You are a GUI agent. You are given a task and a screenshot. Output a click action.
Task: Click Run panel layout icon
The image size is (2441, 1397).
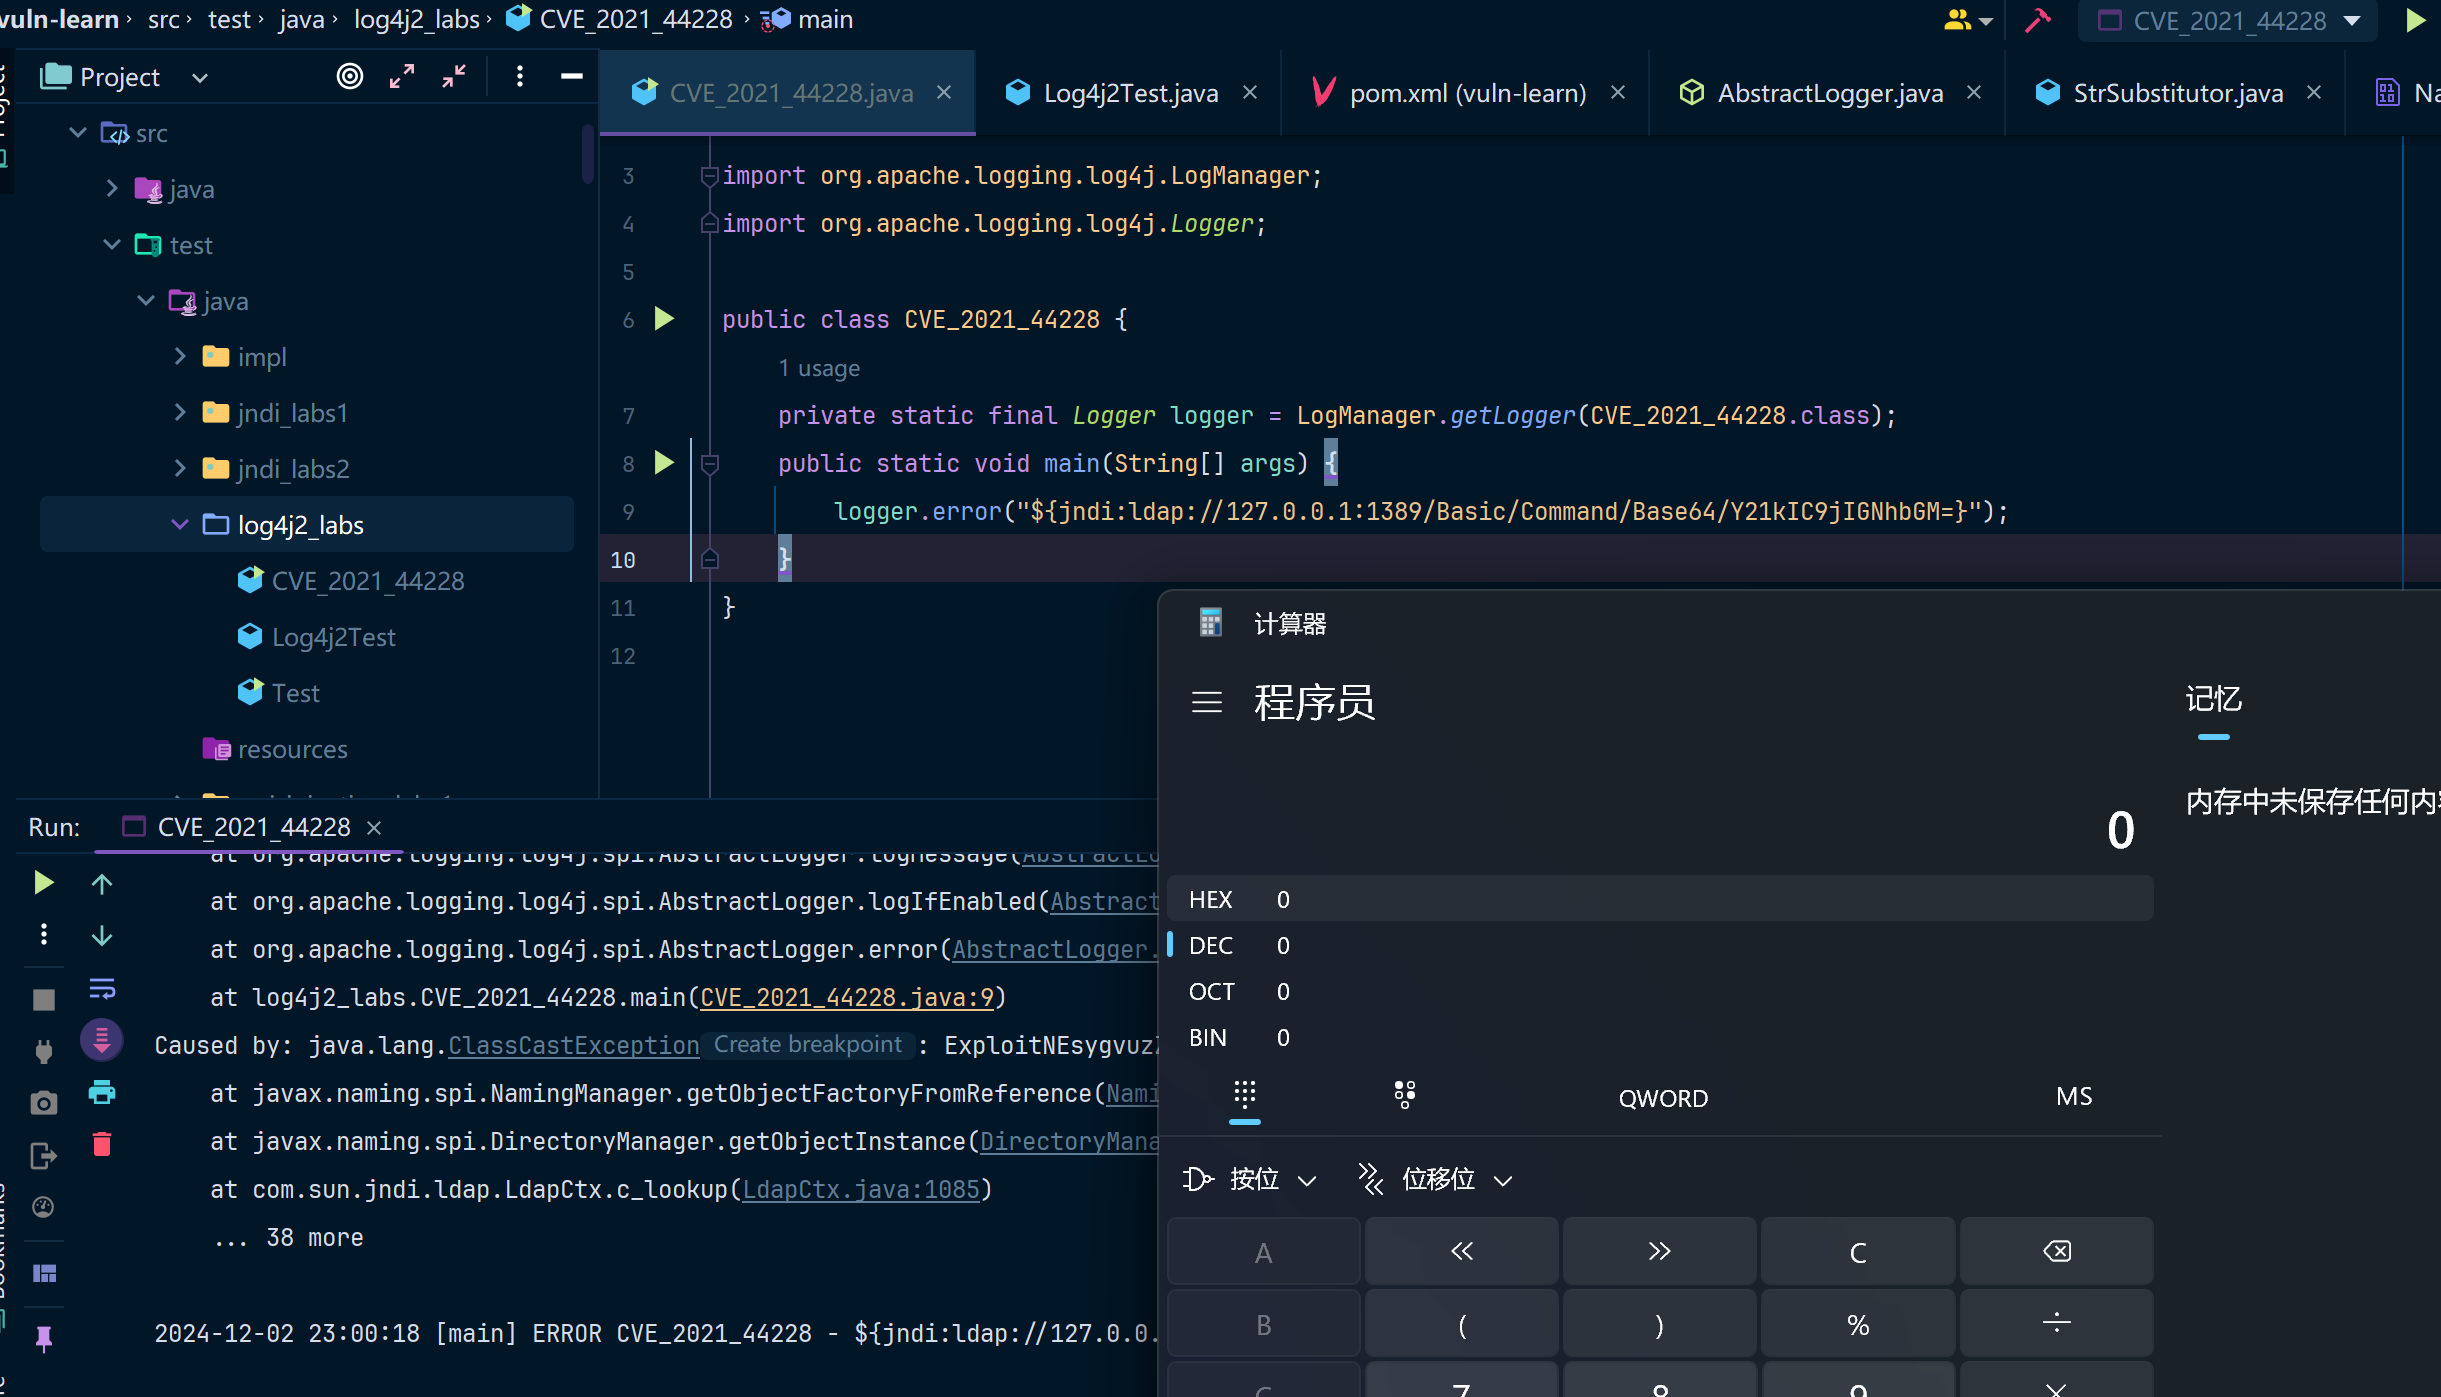tap(44, 1273)
